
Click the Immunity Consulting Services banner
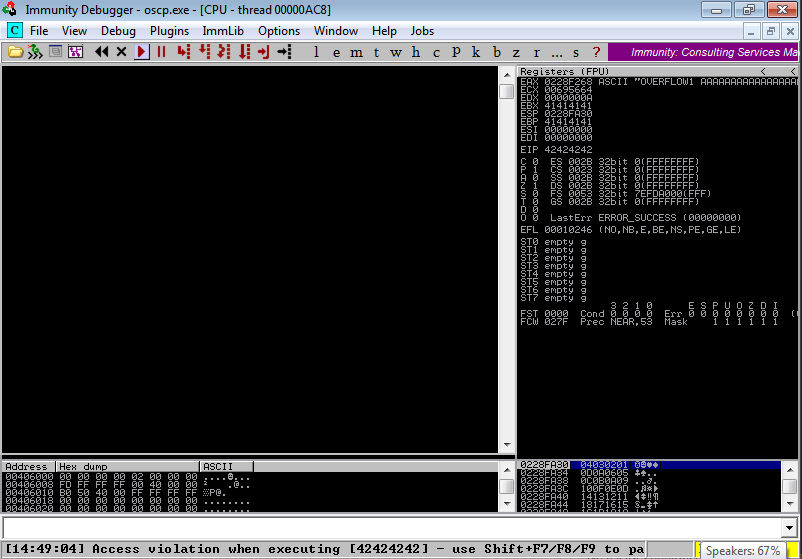703,52
